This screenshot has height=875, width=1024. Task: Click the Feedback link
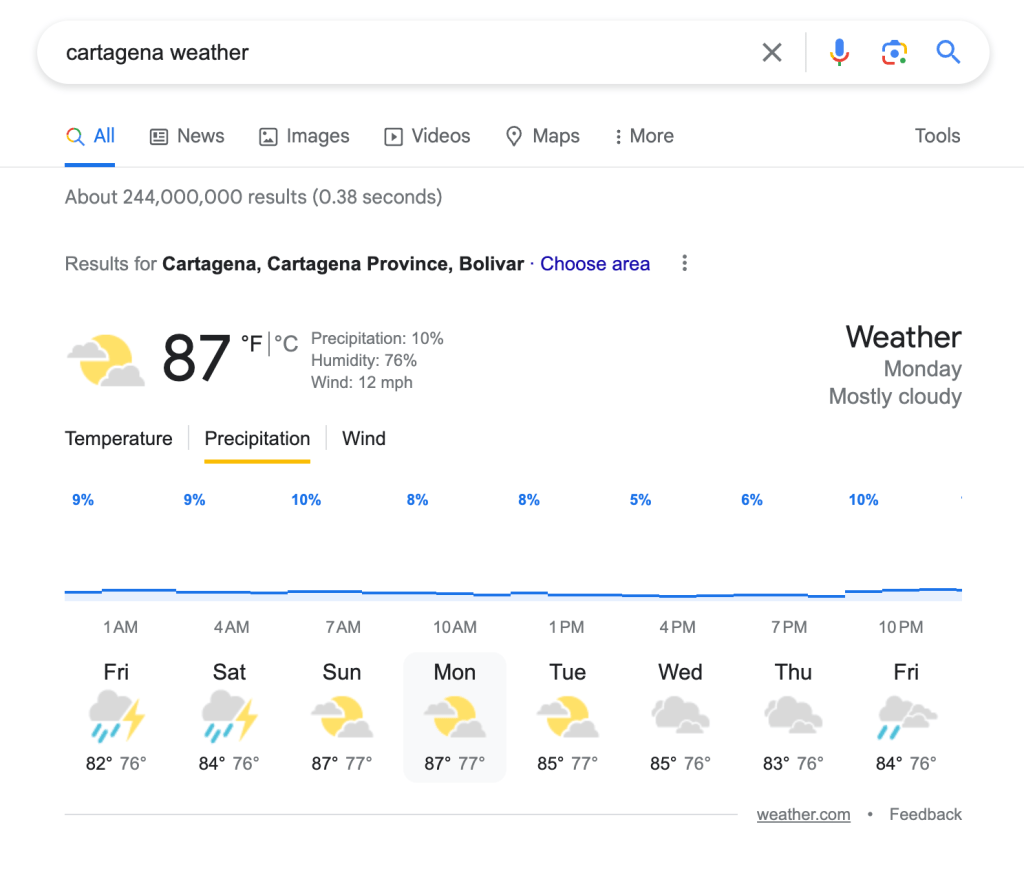point(925,814)
